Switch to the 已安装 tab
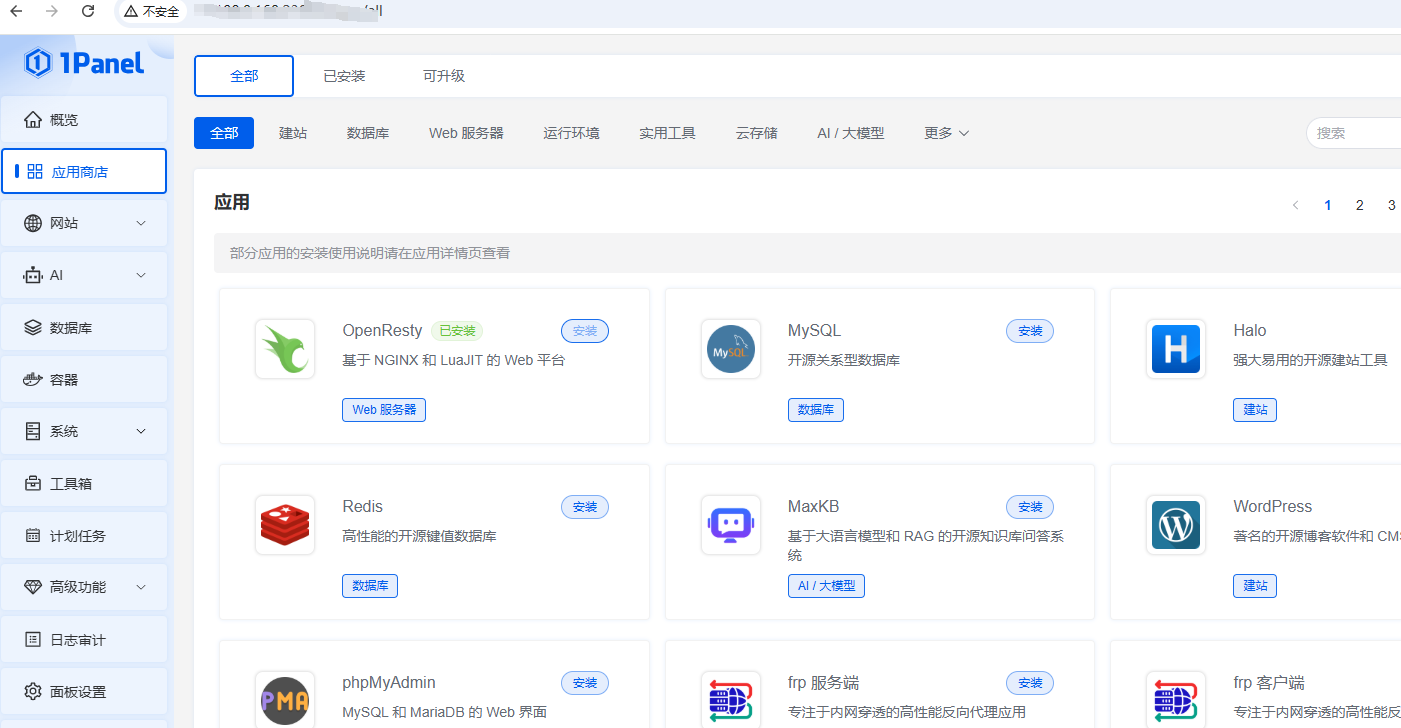The height and width of the screenshot is (728, 1401). [x=344, y=75]
